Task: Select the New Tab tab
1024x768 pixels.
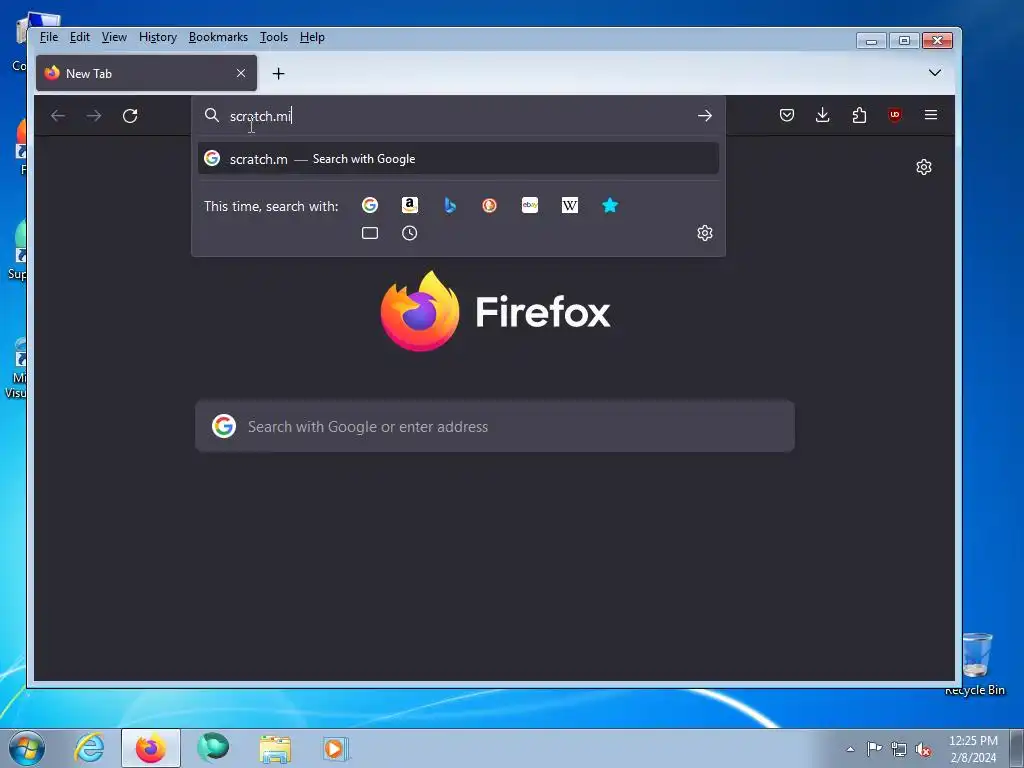Action: click(x=146, y=73)
